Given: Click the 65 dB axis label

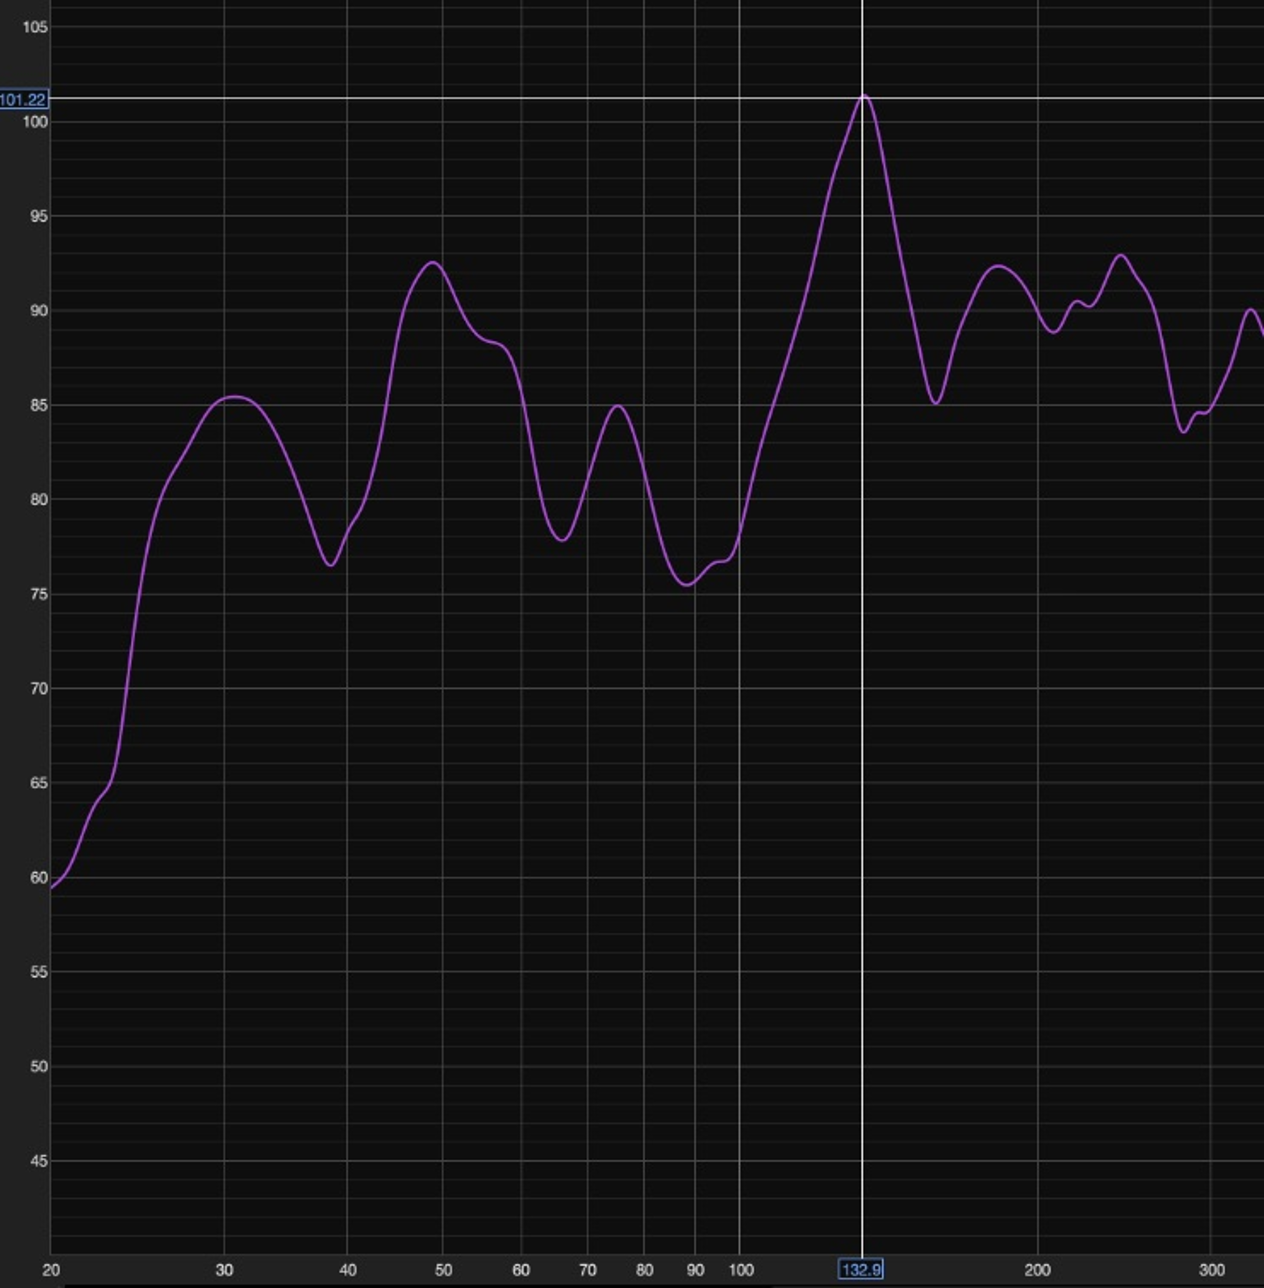Looking at the screenshot, I should [39, 783].
